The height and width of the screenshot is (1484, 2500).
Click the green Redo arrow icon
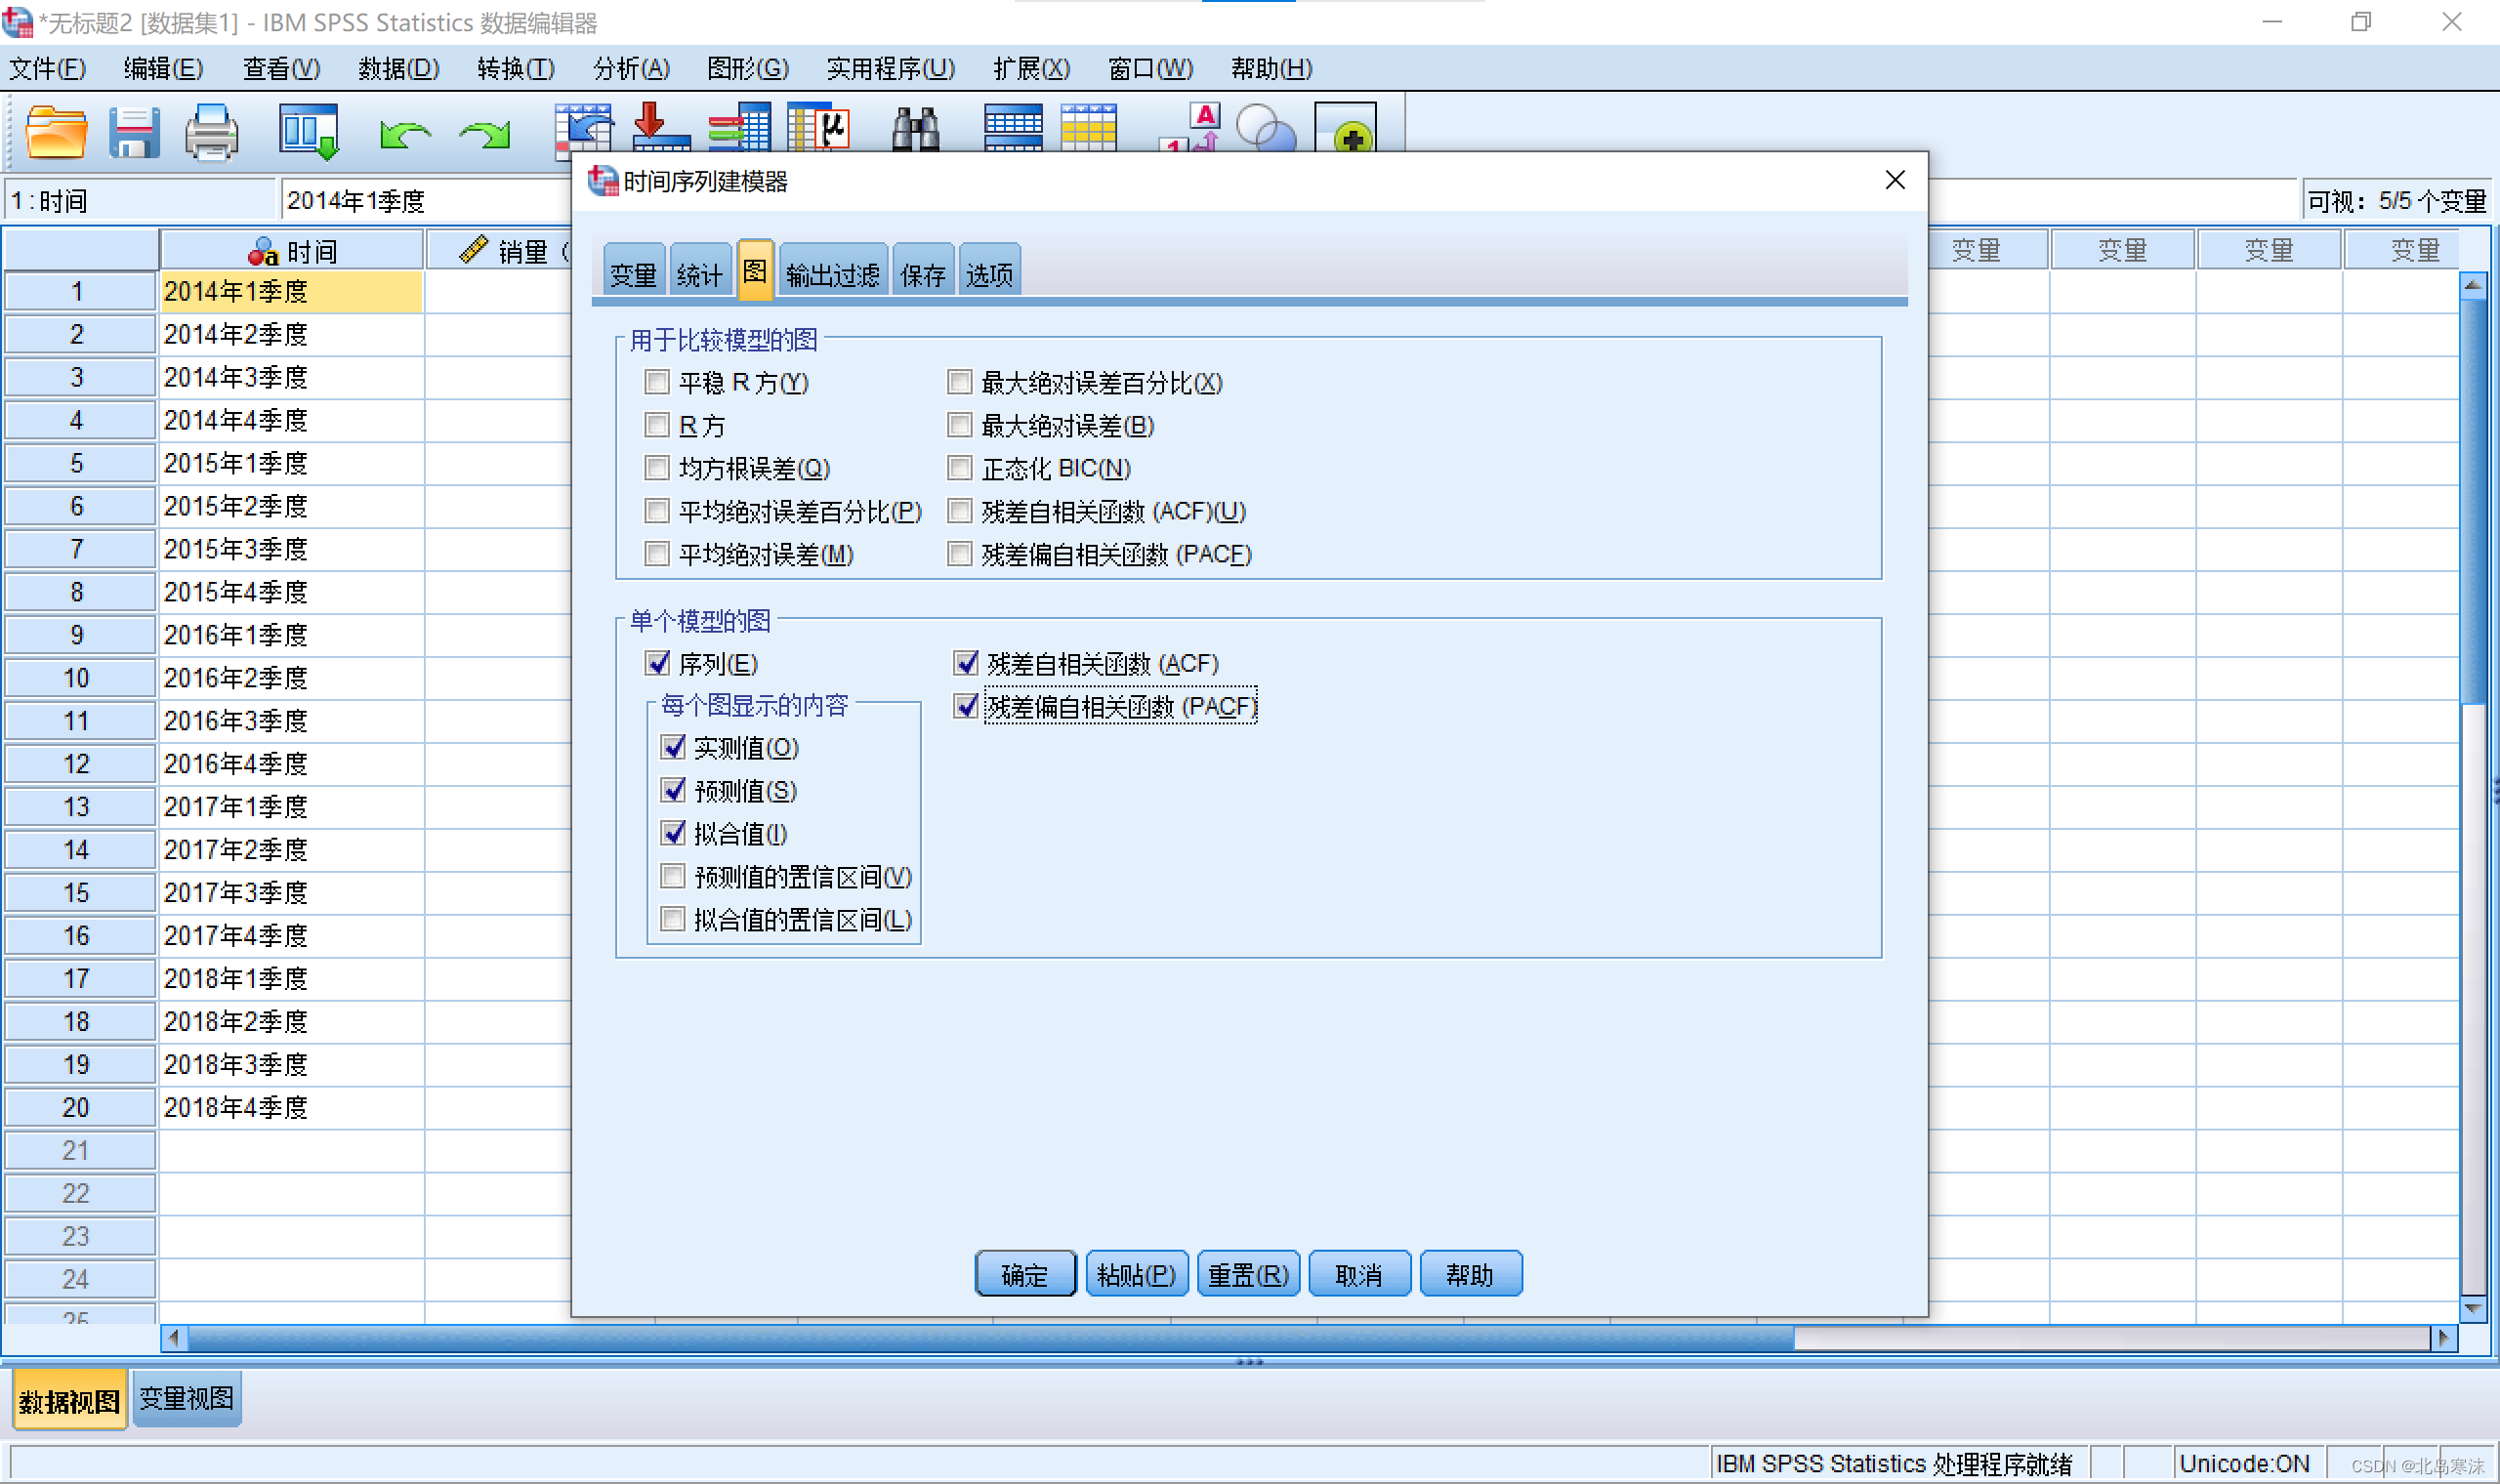click(485, 133)
